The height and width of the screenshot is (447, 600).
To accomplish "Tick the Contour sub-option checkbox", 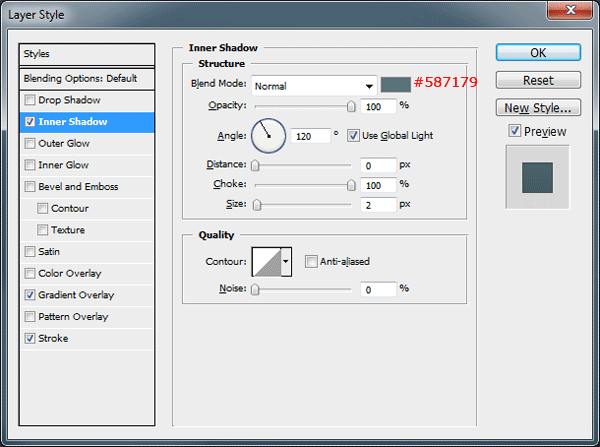I will 42,209.
